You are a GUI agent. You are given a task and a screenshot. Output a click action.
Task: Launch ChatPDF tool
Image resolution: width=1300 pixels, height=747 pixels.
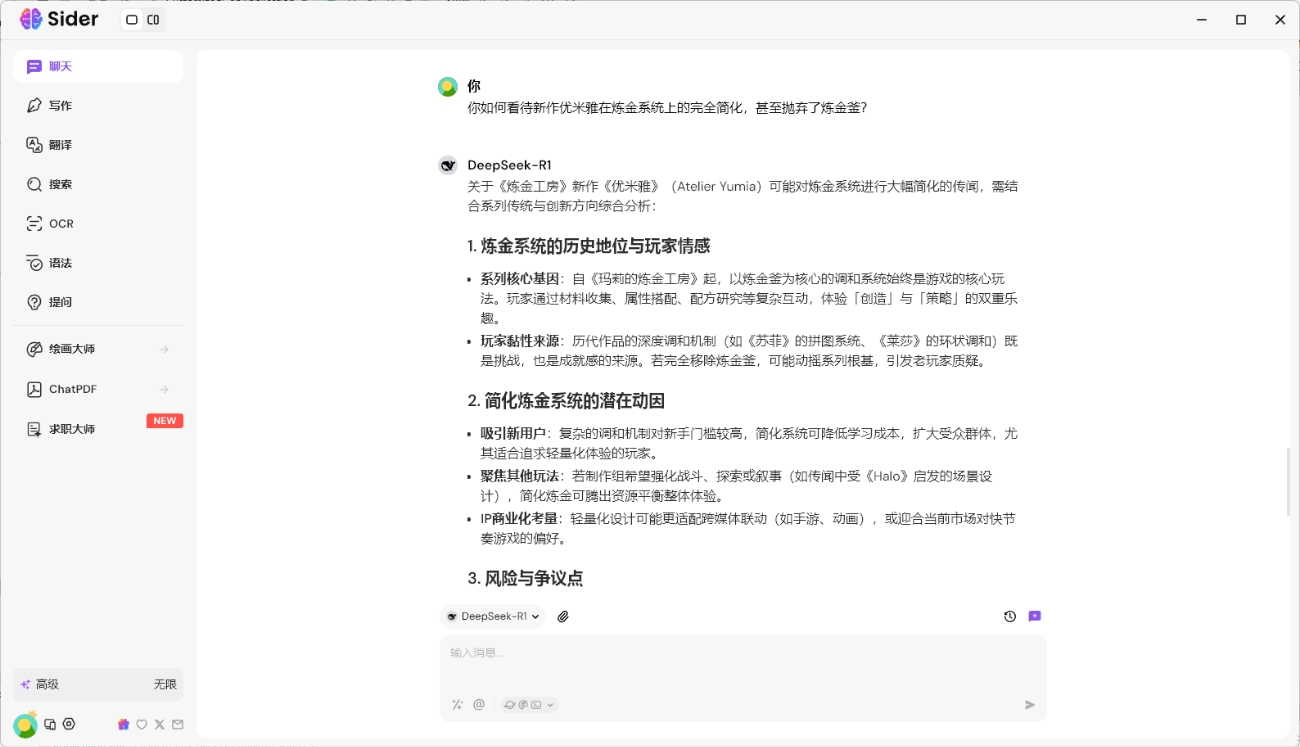(x=98, y=389)
